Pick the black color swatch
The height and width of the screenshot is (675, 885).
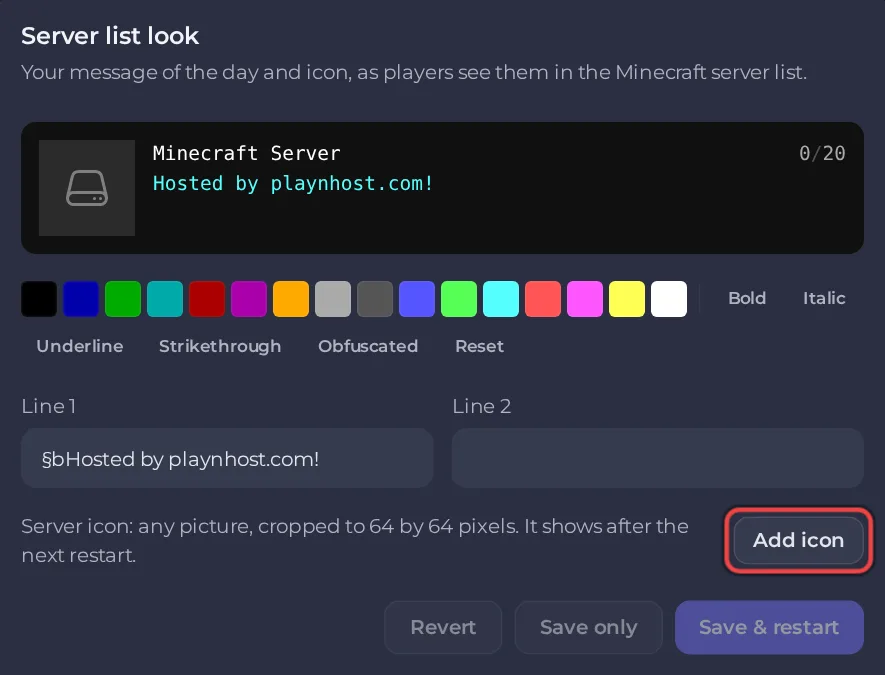point(39,299)
